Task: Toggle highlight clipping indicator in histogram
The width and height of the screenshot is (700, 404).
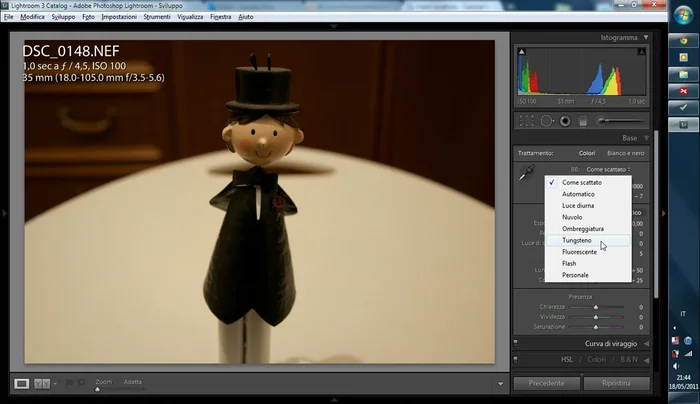Action: [x=642, y=50]
